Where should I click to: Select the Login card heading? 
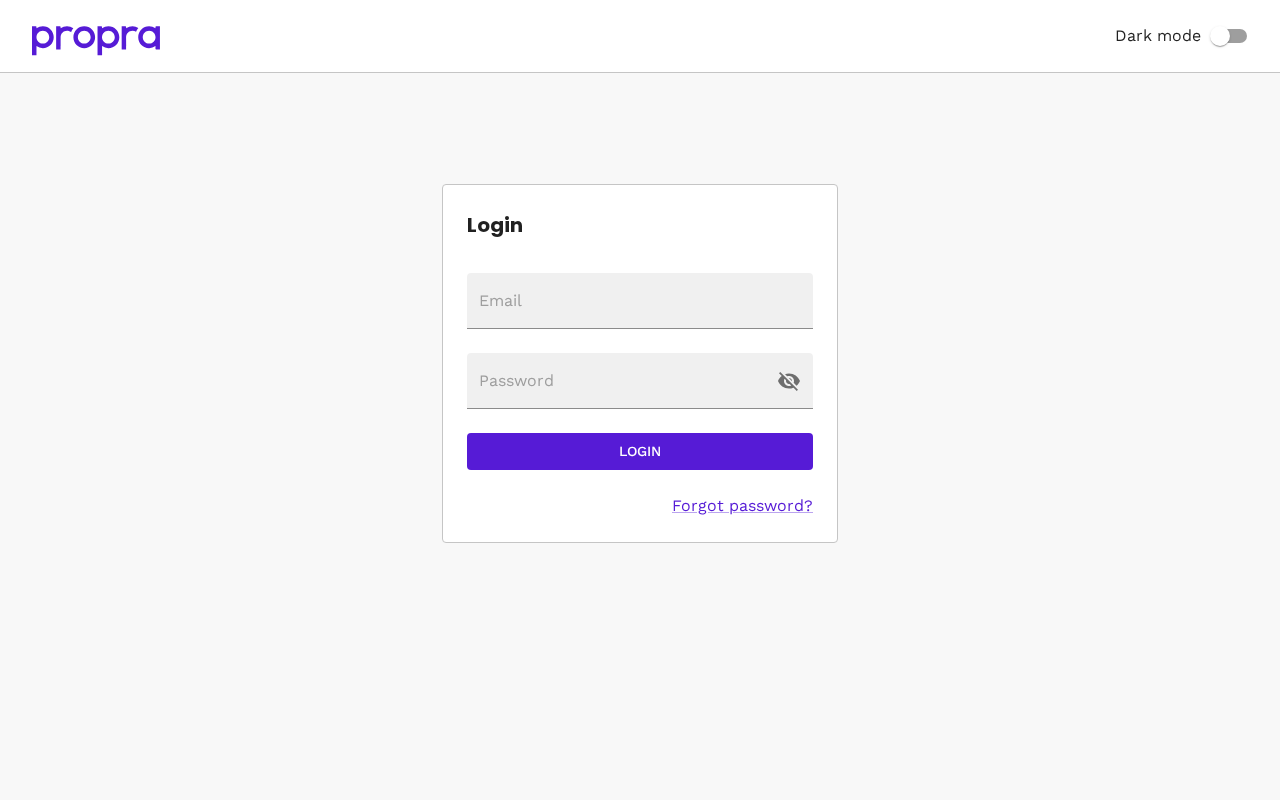[495, 225]
